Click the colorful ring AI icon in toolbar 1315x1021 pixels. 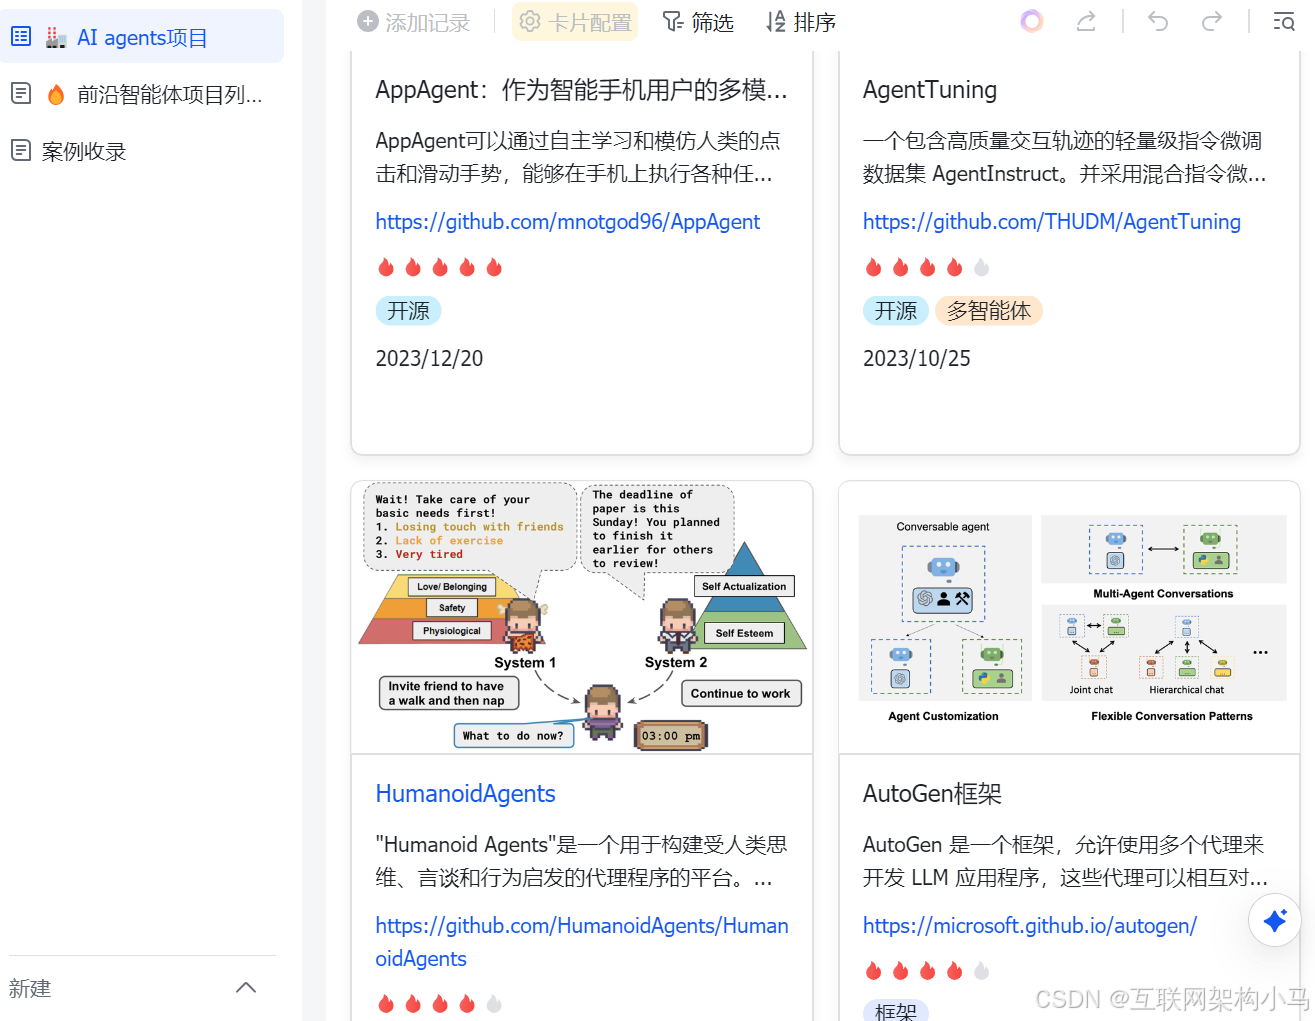(1031, 21)
